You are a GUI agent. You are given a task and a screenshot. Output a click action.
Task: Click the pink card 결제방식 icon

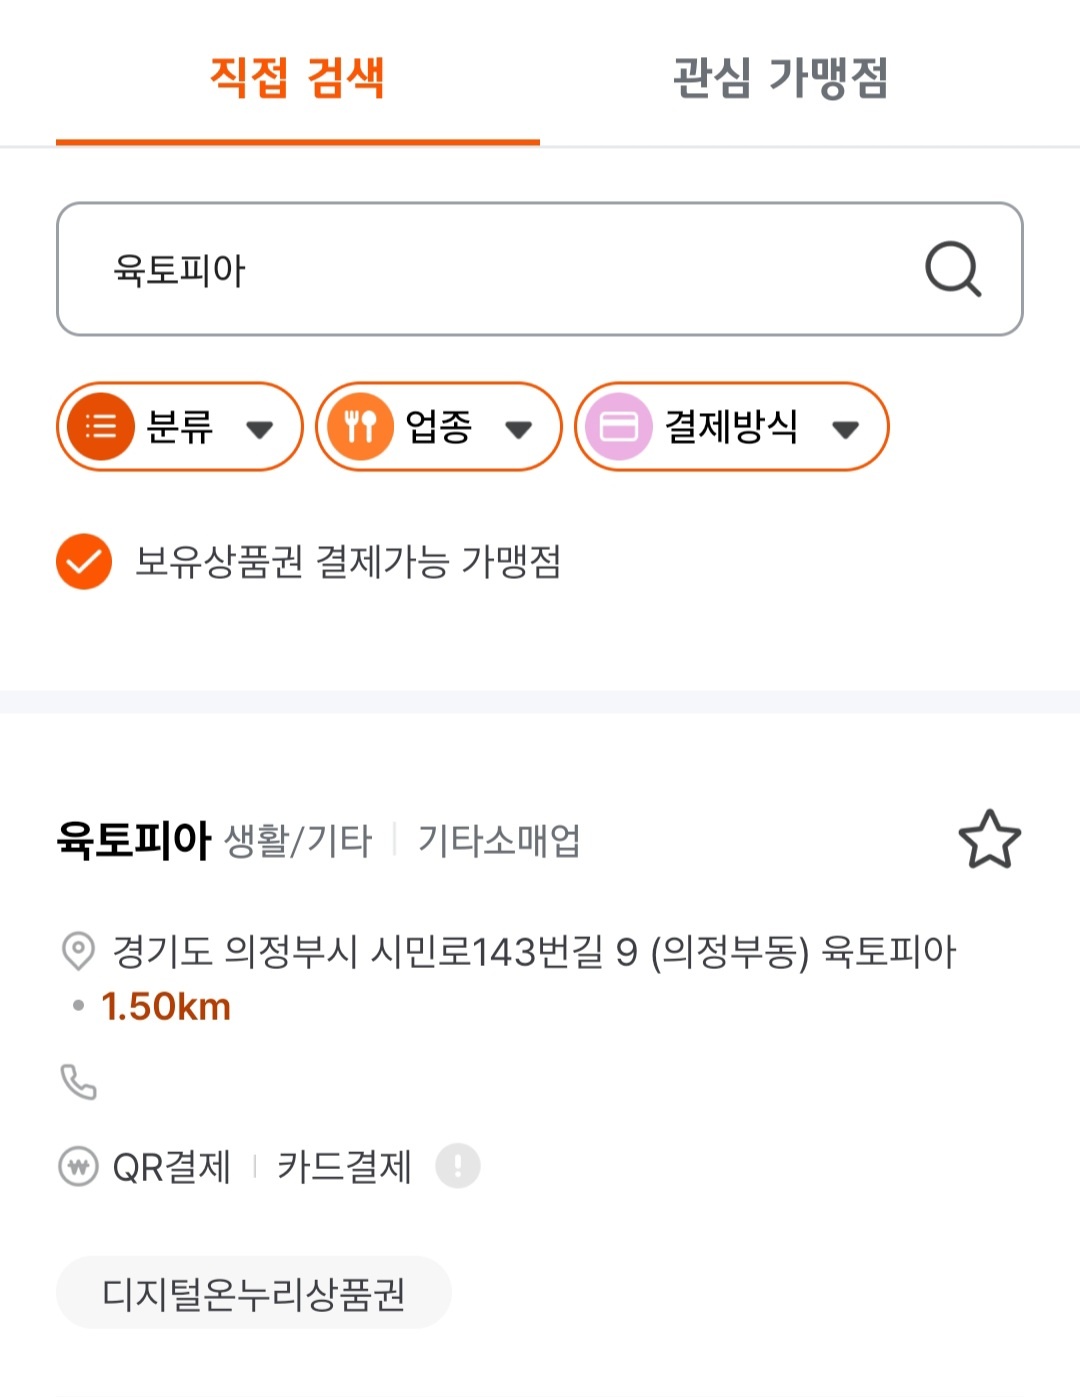[x=619, y=427]
